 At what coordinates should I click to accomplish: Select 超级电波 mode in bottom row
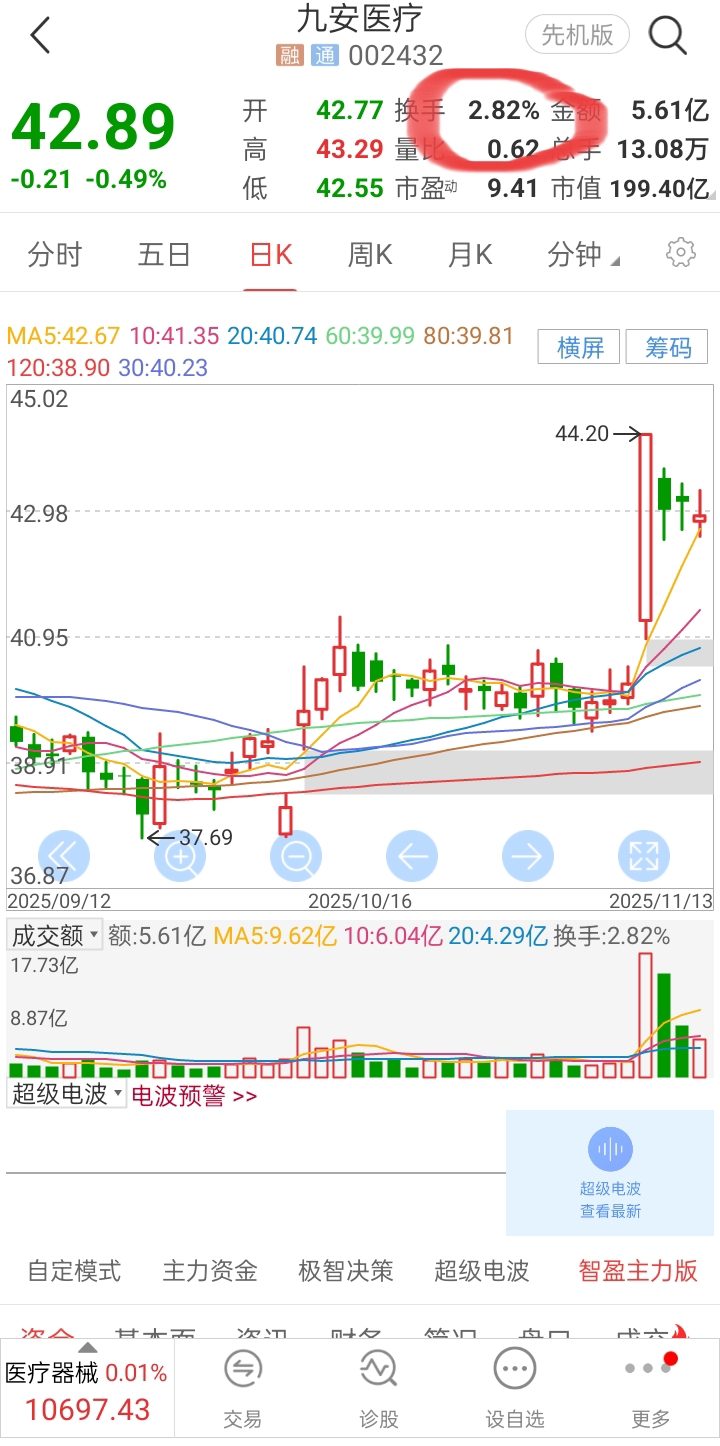point(482,1271)
